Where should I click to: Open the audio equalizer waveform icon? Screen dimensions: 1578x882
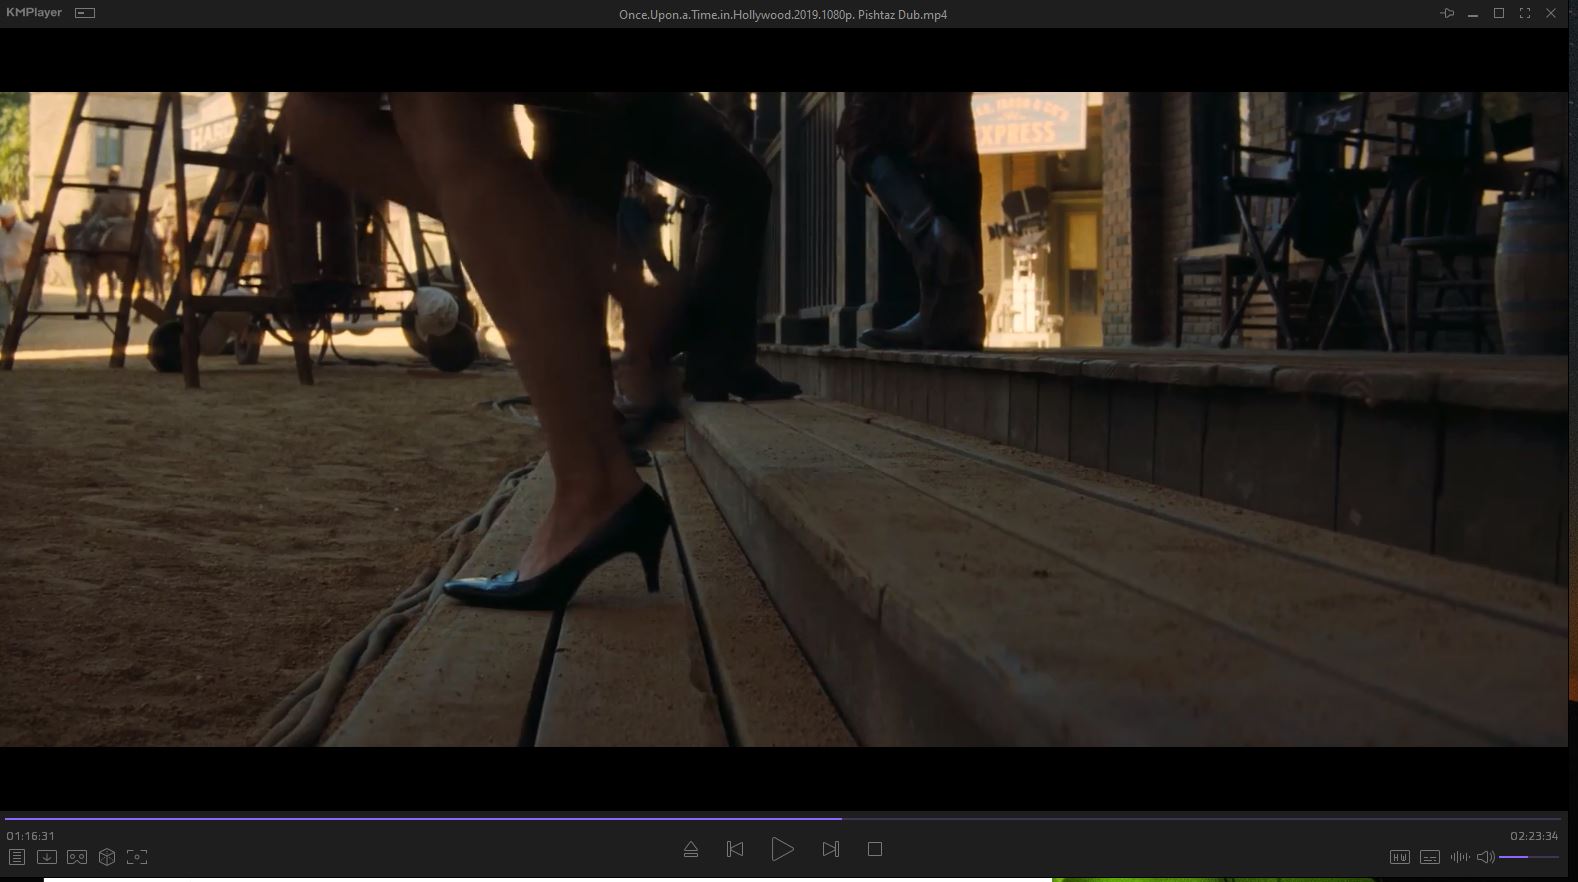[1459, 857]
